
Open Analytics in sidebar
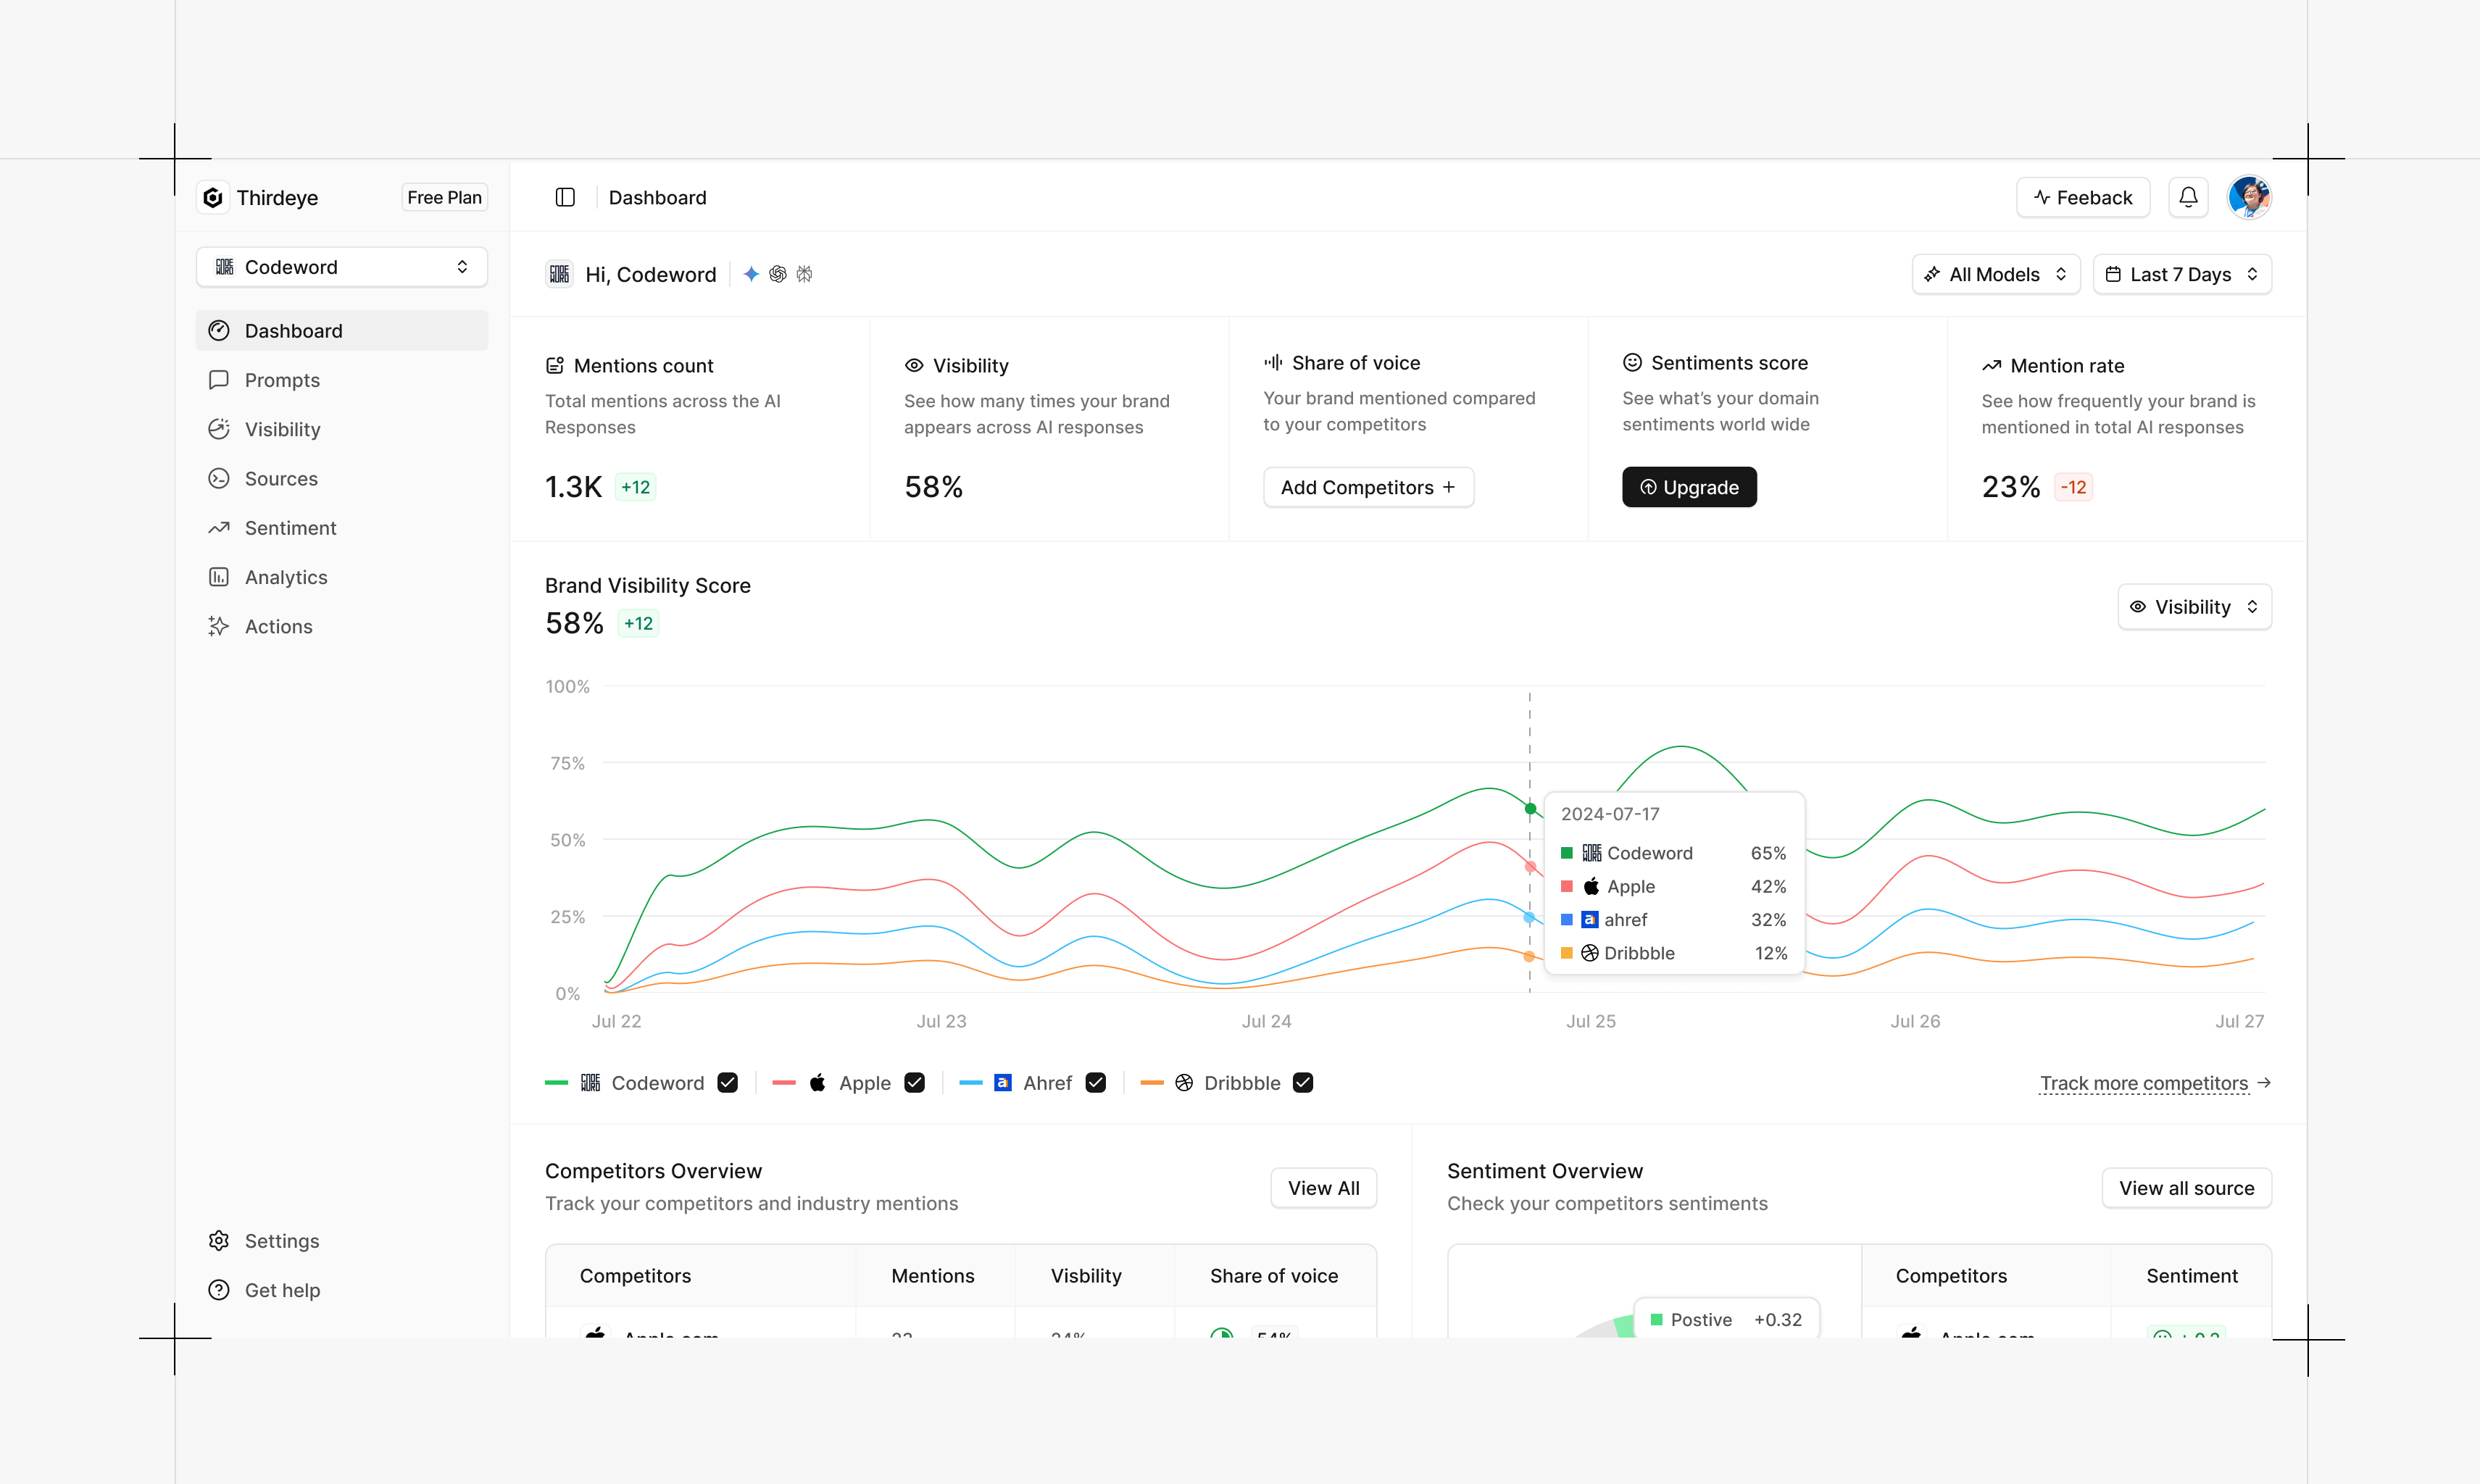click(x=341, y=577)
